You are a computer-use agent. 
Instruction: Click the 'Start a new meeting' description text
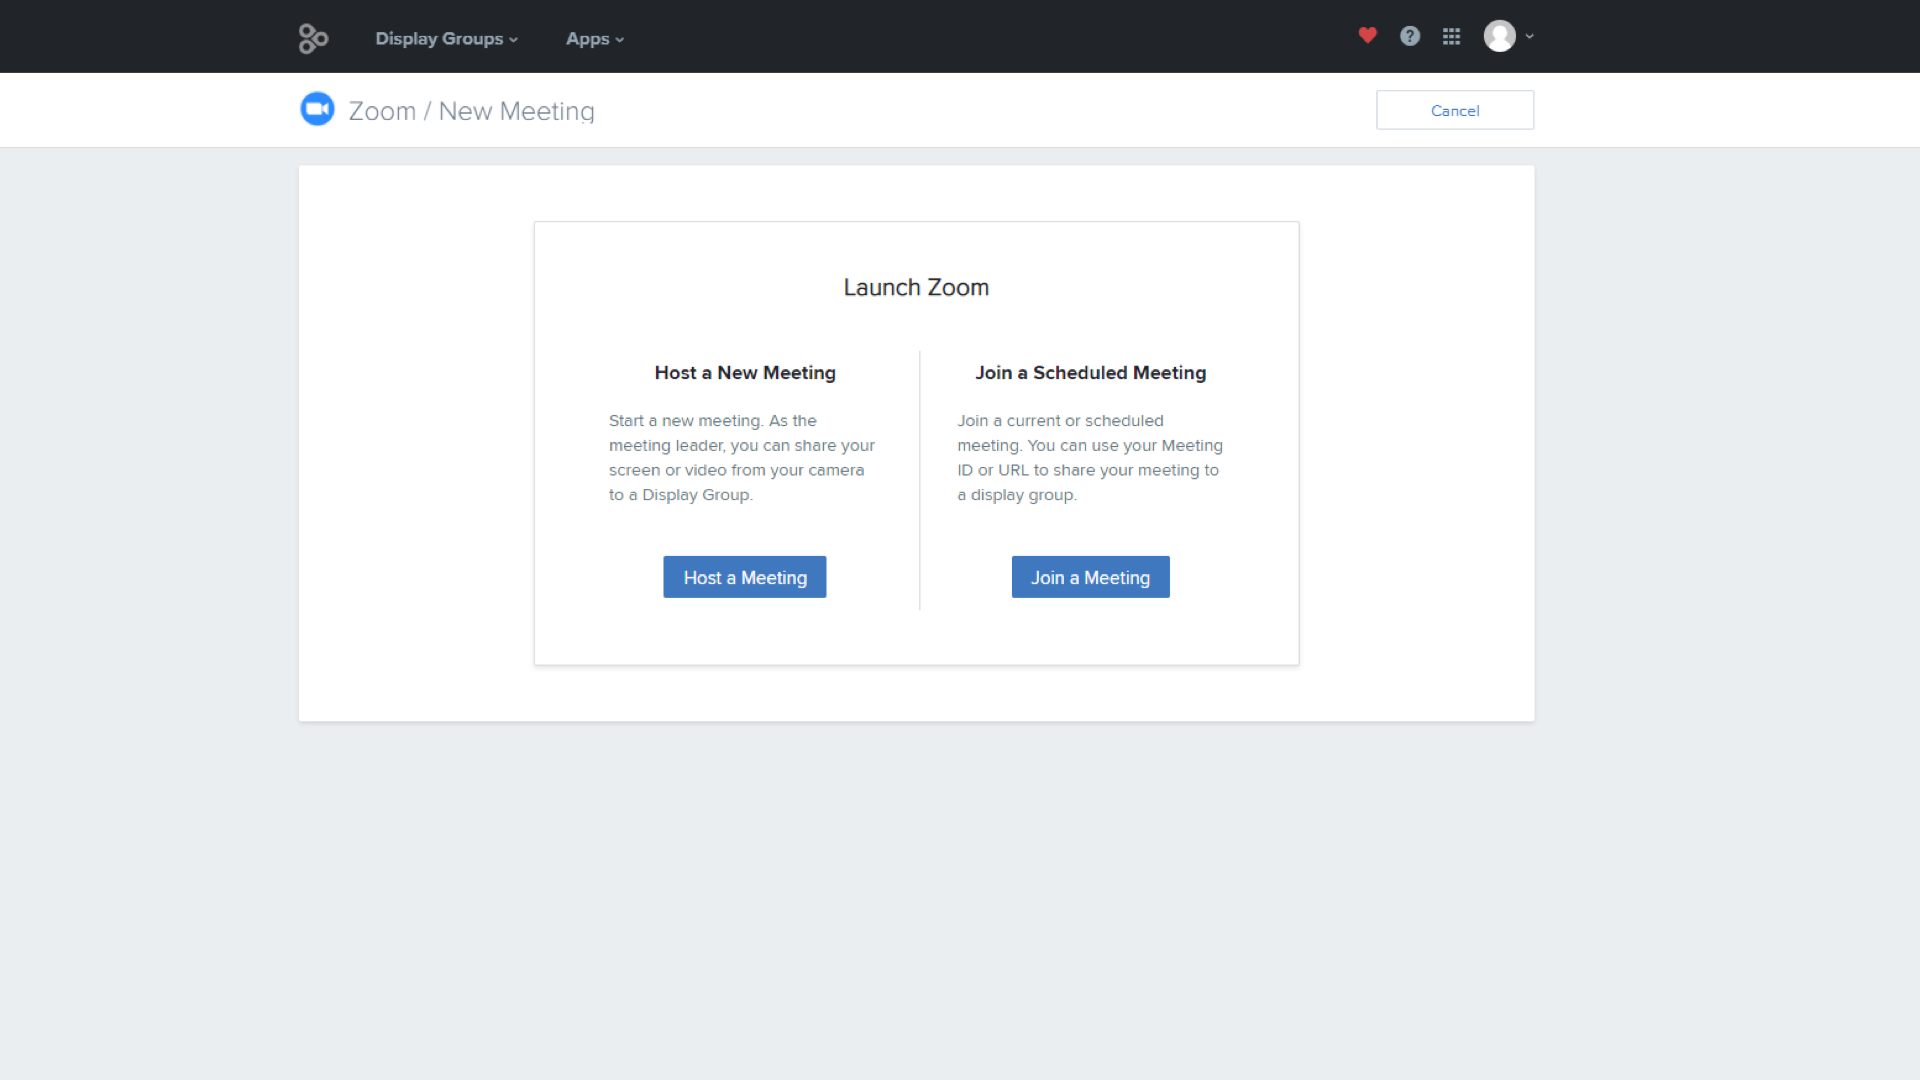[x=742, y=458]
